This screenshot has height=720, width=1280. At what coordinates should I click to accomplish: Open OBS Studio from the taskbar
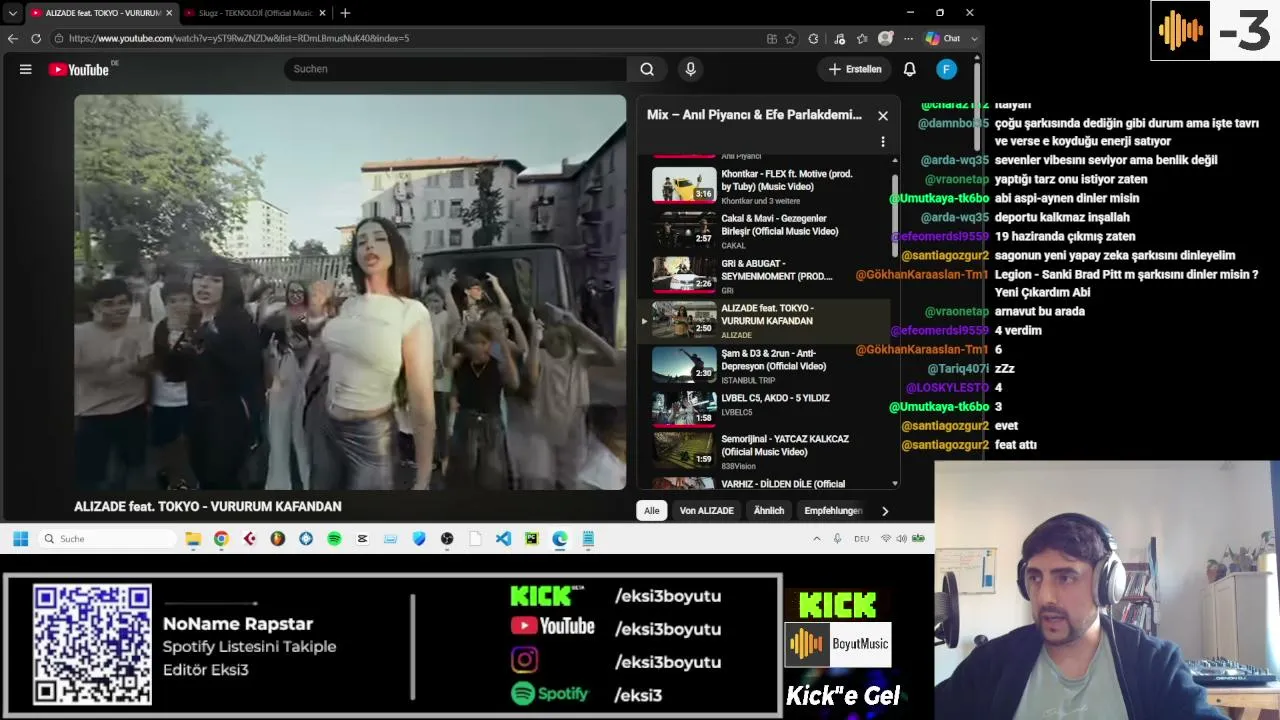(447, 539)
